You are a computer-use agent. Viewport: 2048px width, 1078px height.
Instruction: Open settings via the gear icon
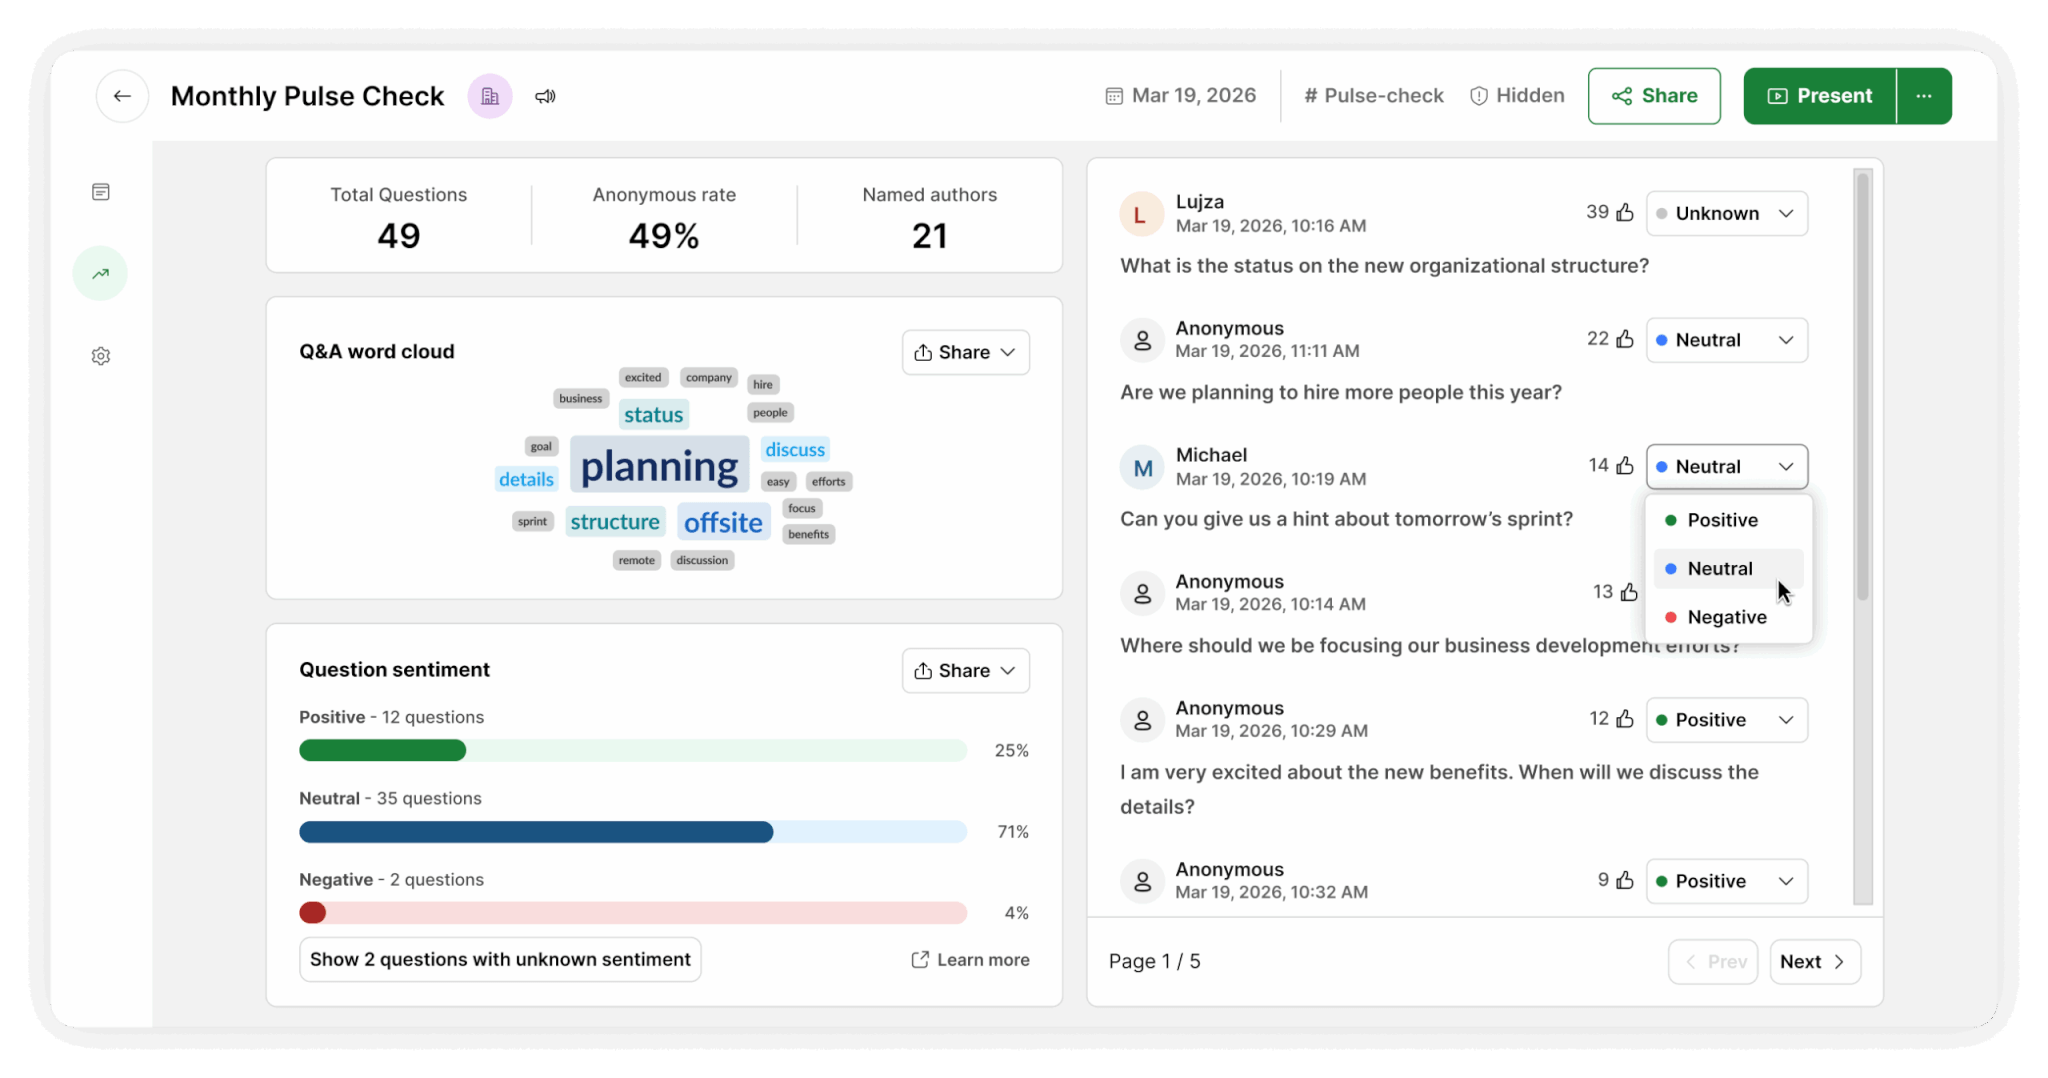click(x=101, y=355)
